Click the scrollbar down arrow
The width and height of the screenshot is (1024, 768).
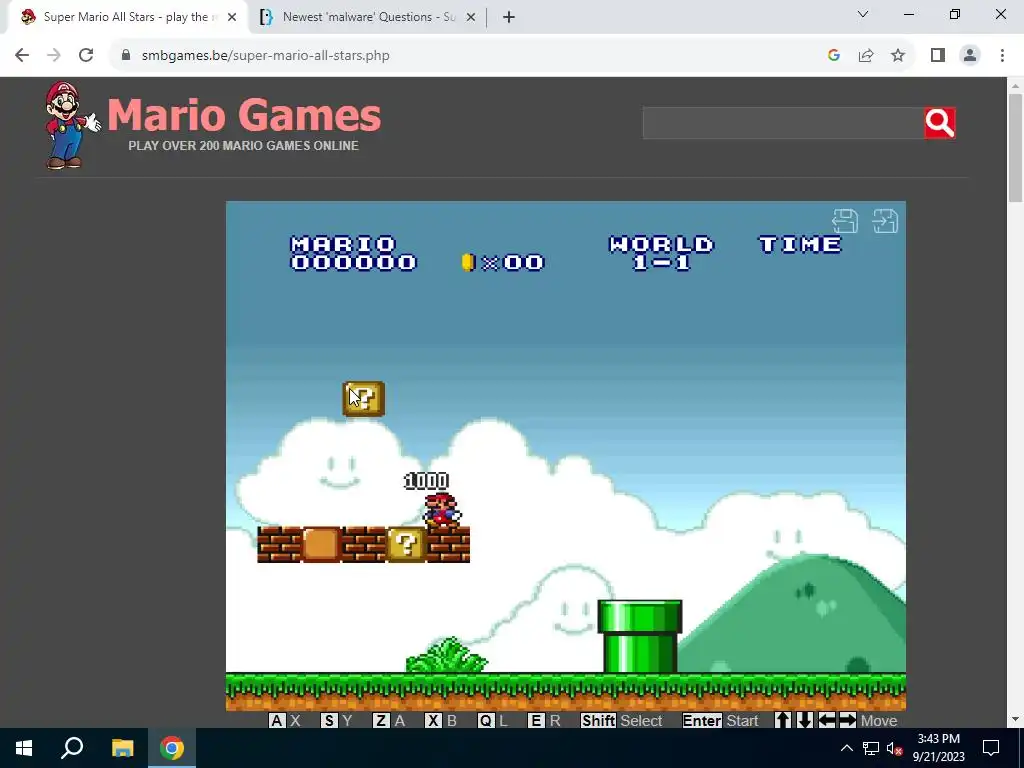coord(1015,719)
